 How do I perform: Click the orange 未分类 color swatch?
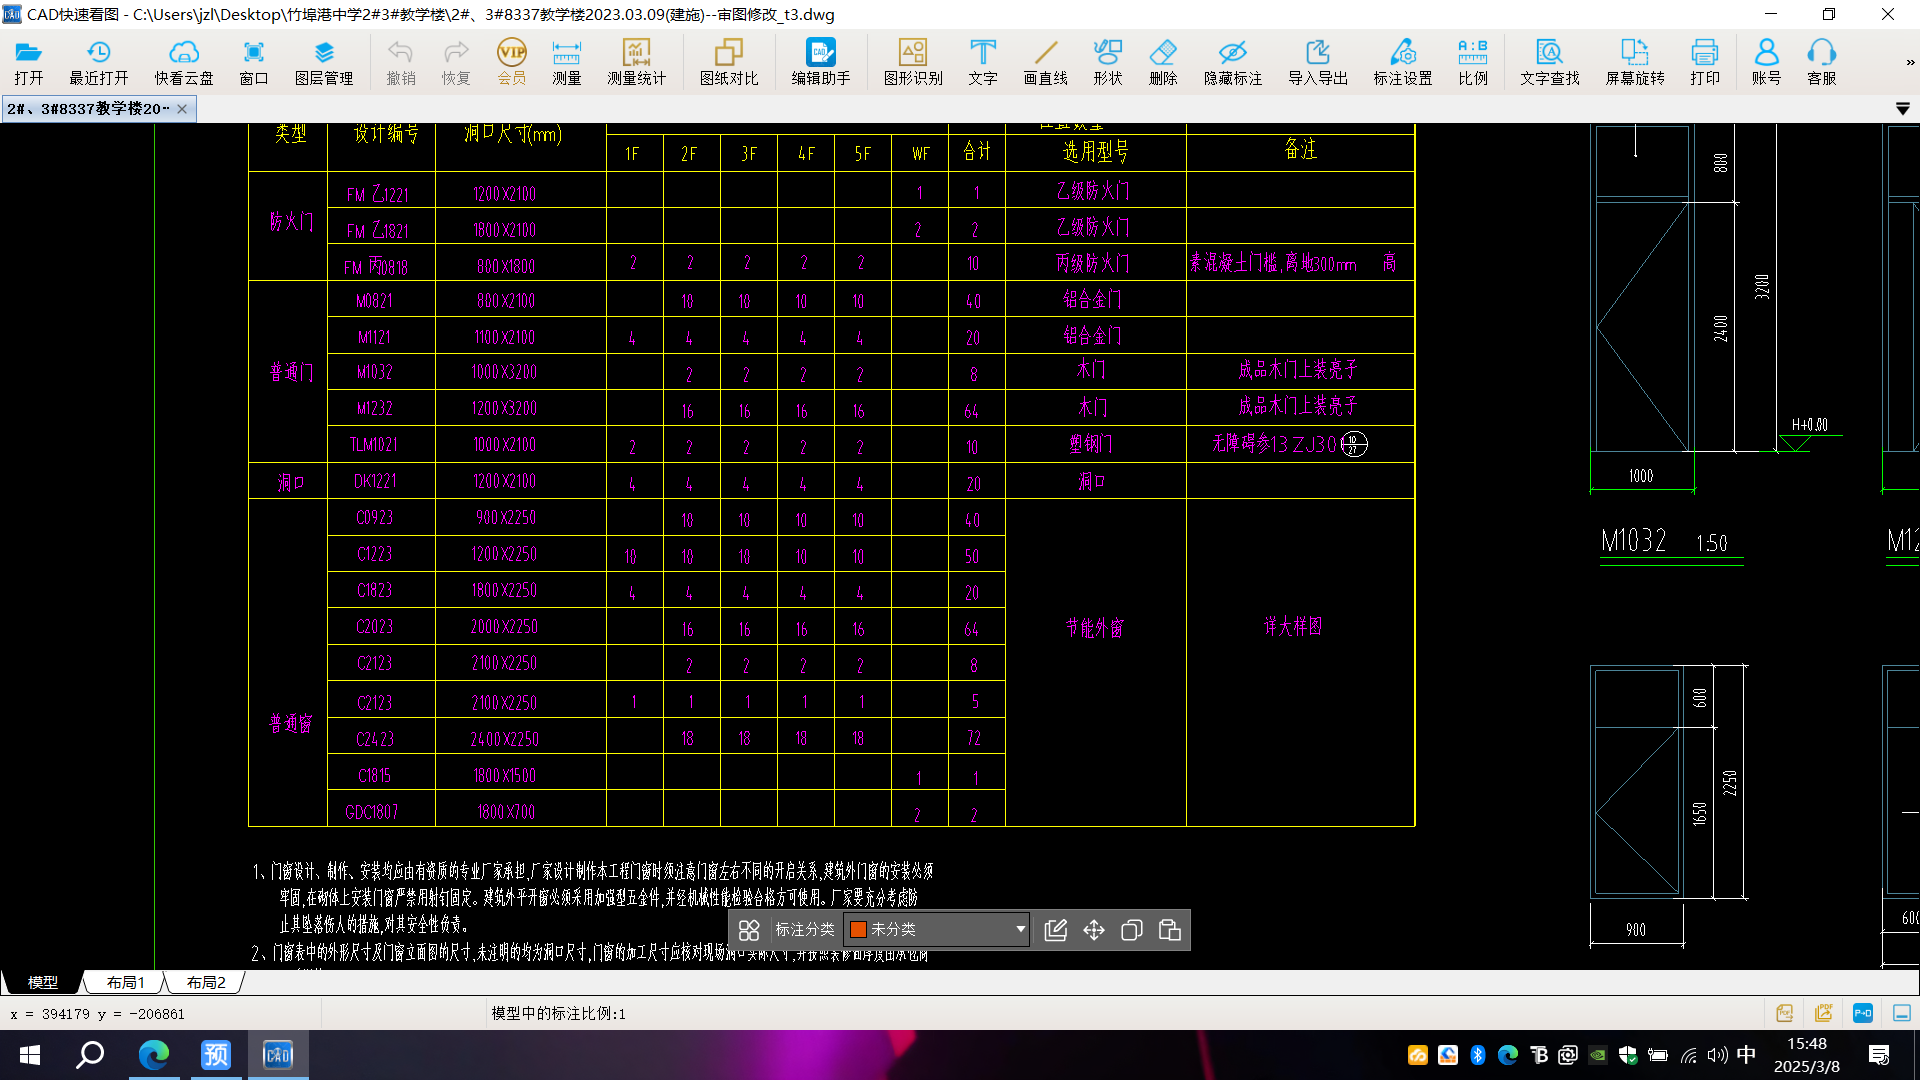point(858,929)
